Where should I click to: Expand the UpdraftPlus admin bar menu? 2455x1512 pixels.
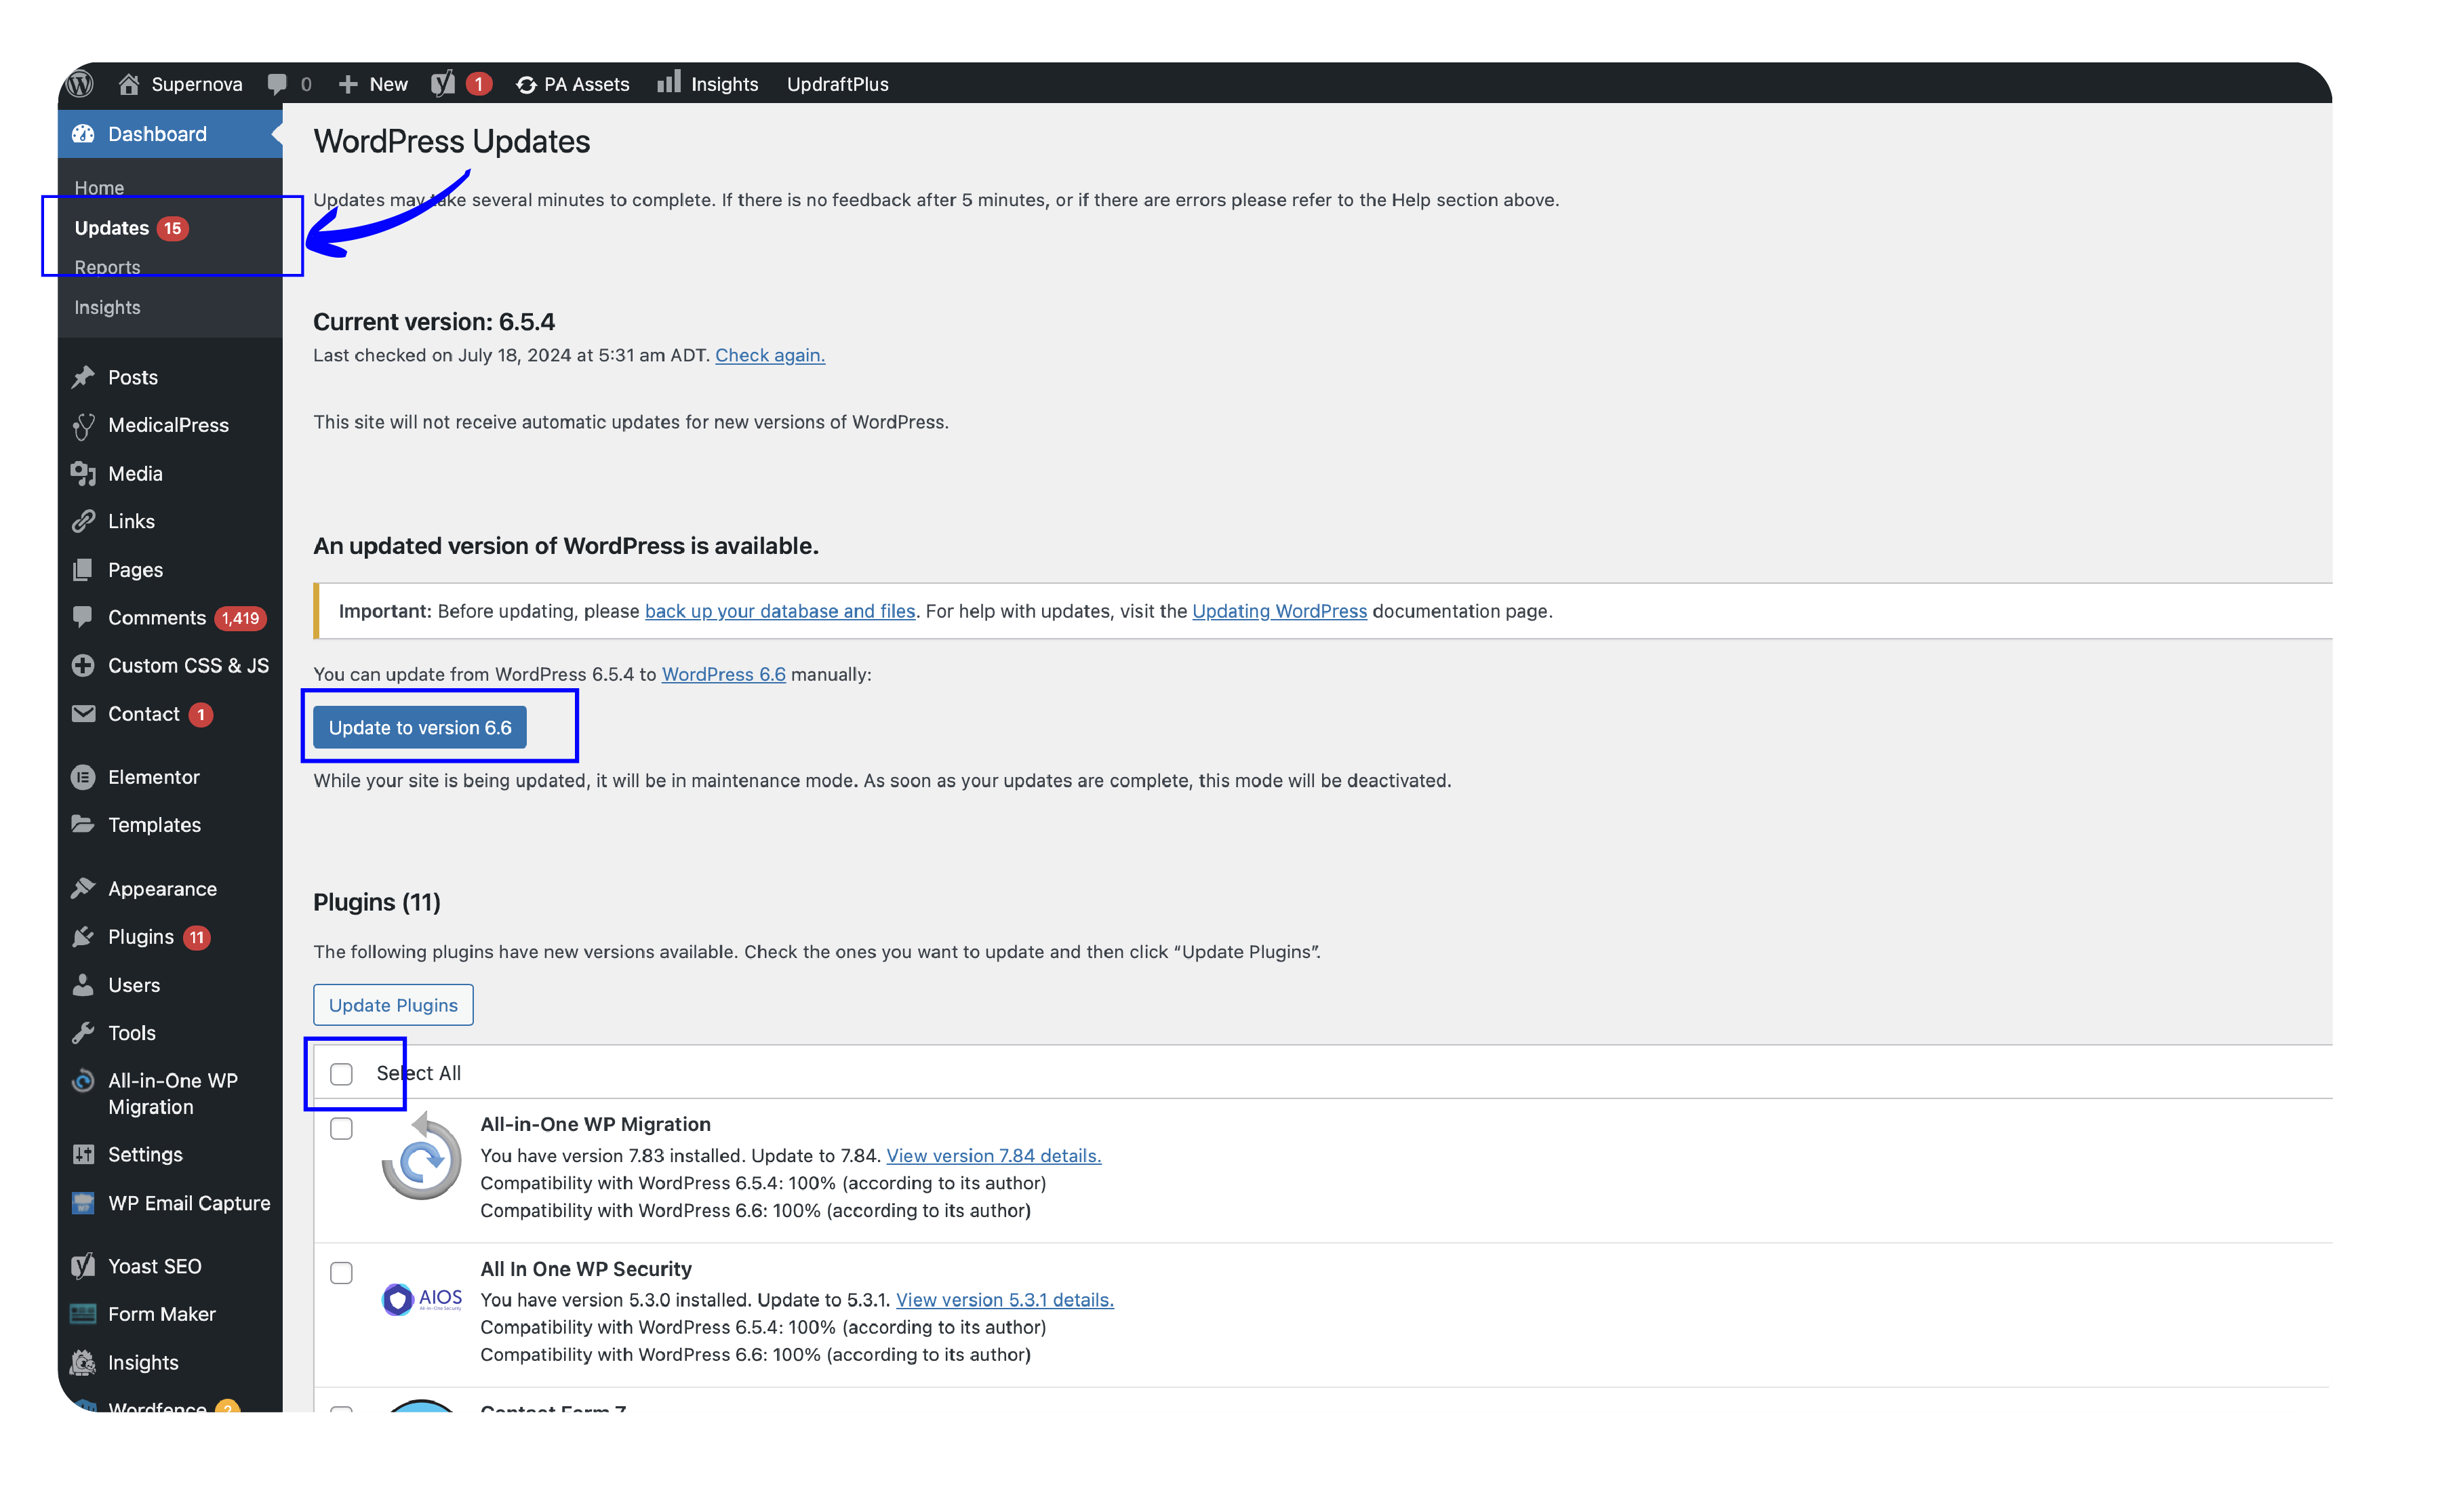click(x=837, y=84)
